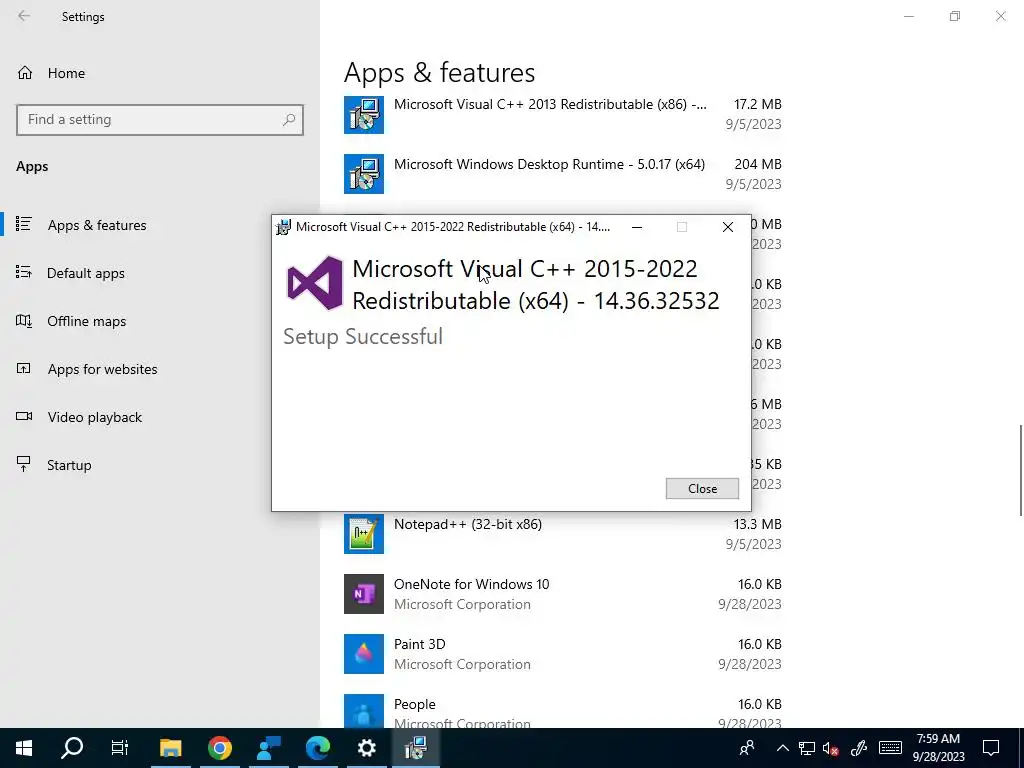Switch to Settings gear taskbar button
The width and height of the screenshot is (1024, 768).
(x=367, y=748)
